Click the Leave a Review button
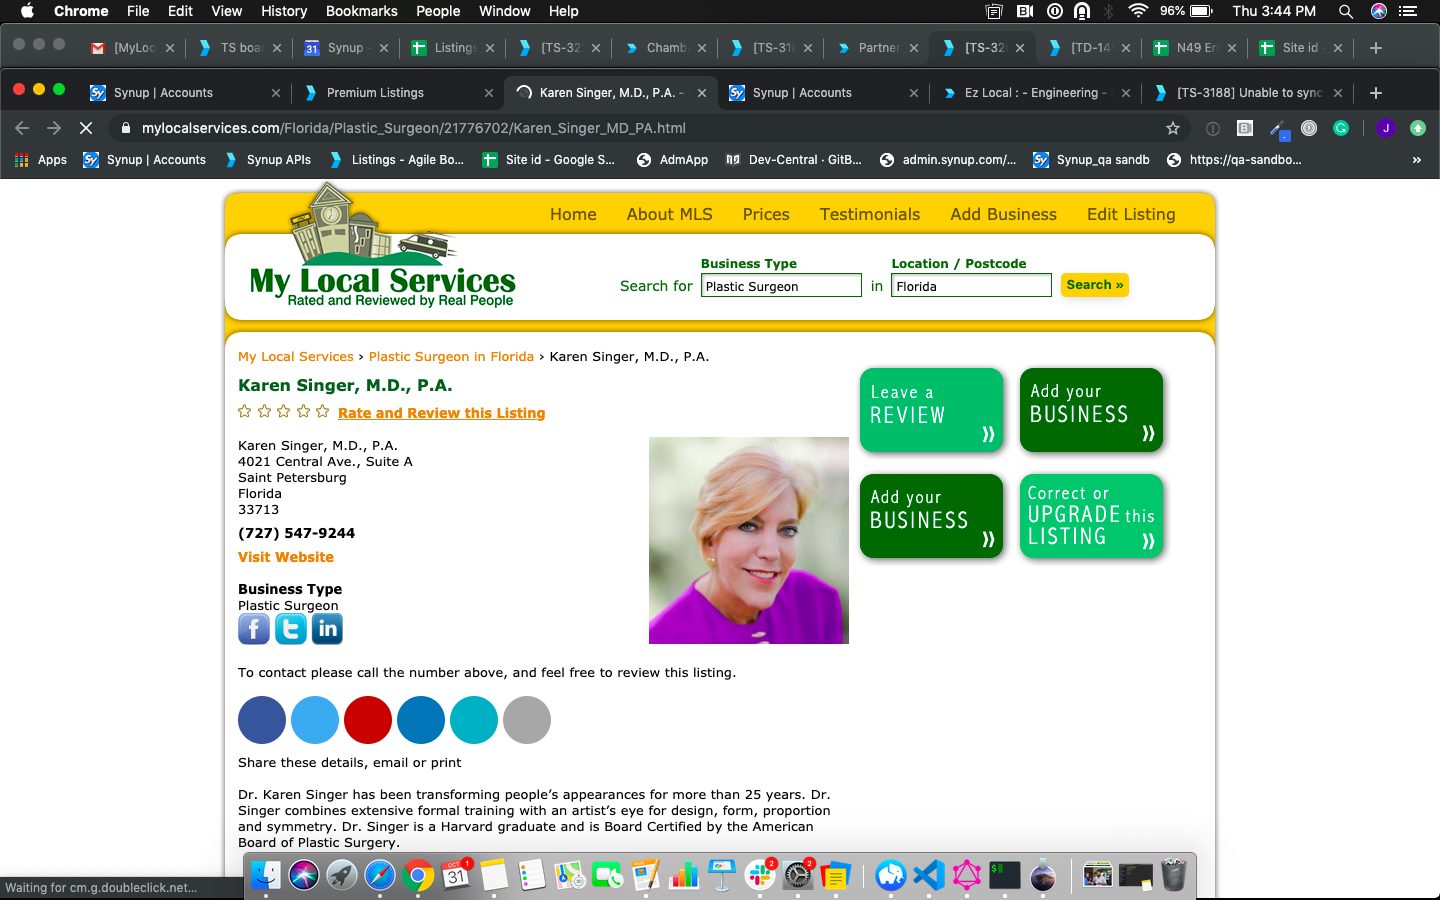The height and width of the screenshot is (900, 1440). pyautogui.click(x=931, y=410)
